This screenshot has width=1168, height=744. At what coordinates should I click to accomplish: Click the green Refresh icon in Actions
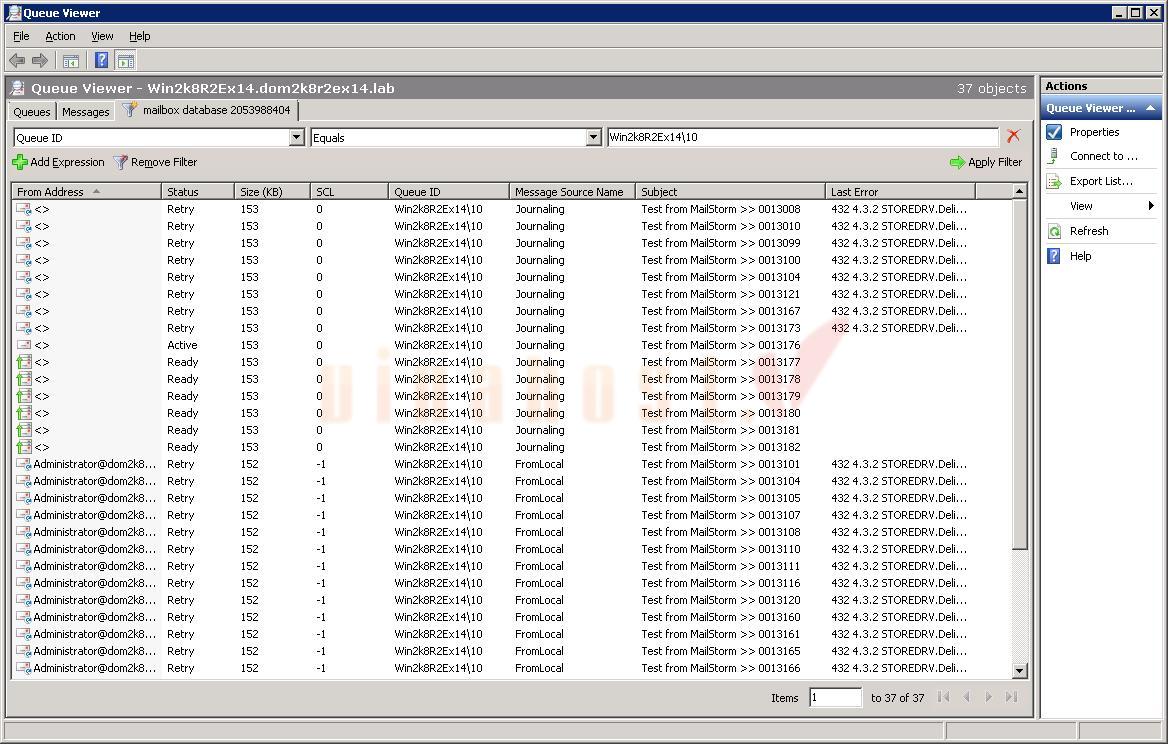[x=1054, y=231]
